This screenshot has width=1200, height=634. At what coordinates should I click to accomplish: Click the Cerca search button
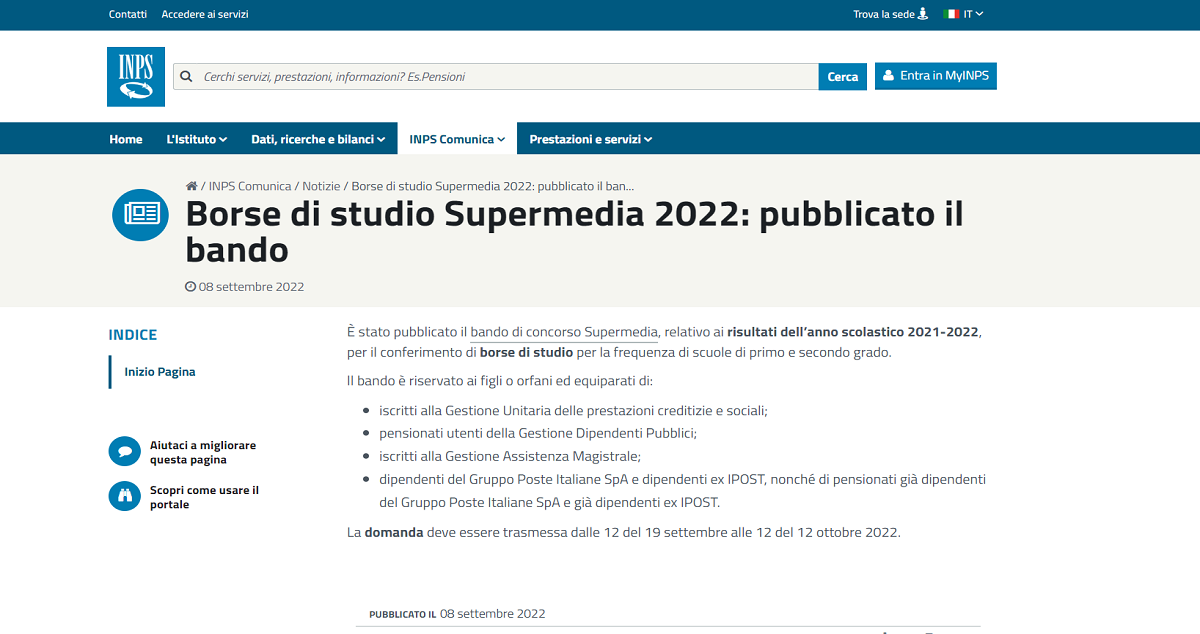click(x=843, y=76)
